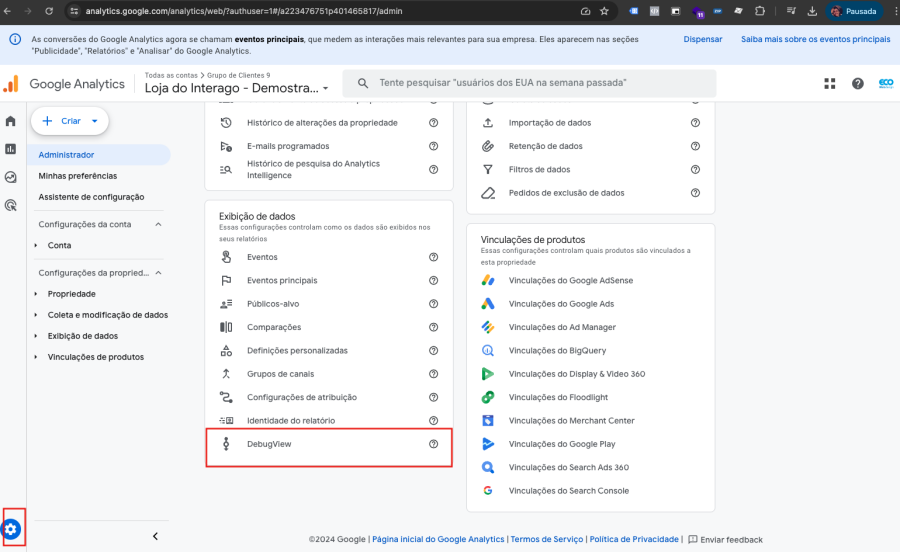Open Política de Privacidade link
This screenshot has width=900, height=552.
point(634,539)
